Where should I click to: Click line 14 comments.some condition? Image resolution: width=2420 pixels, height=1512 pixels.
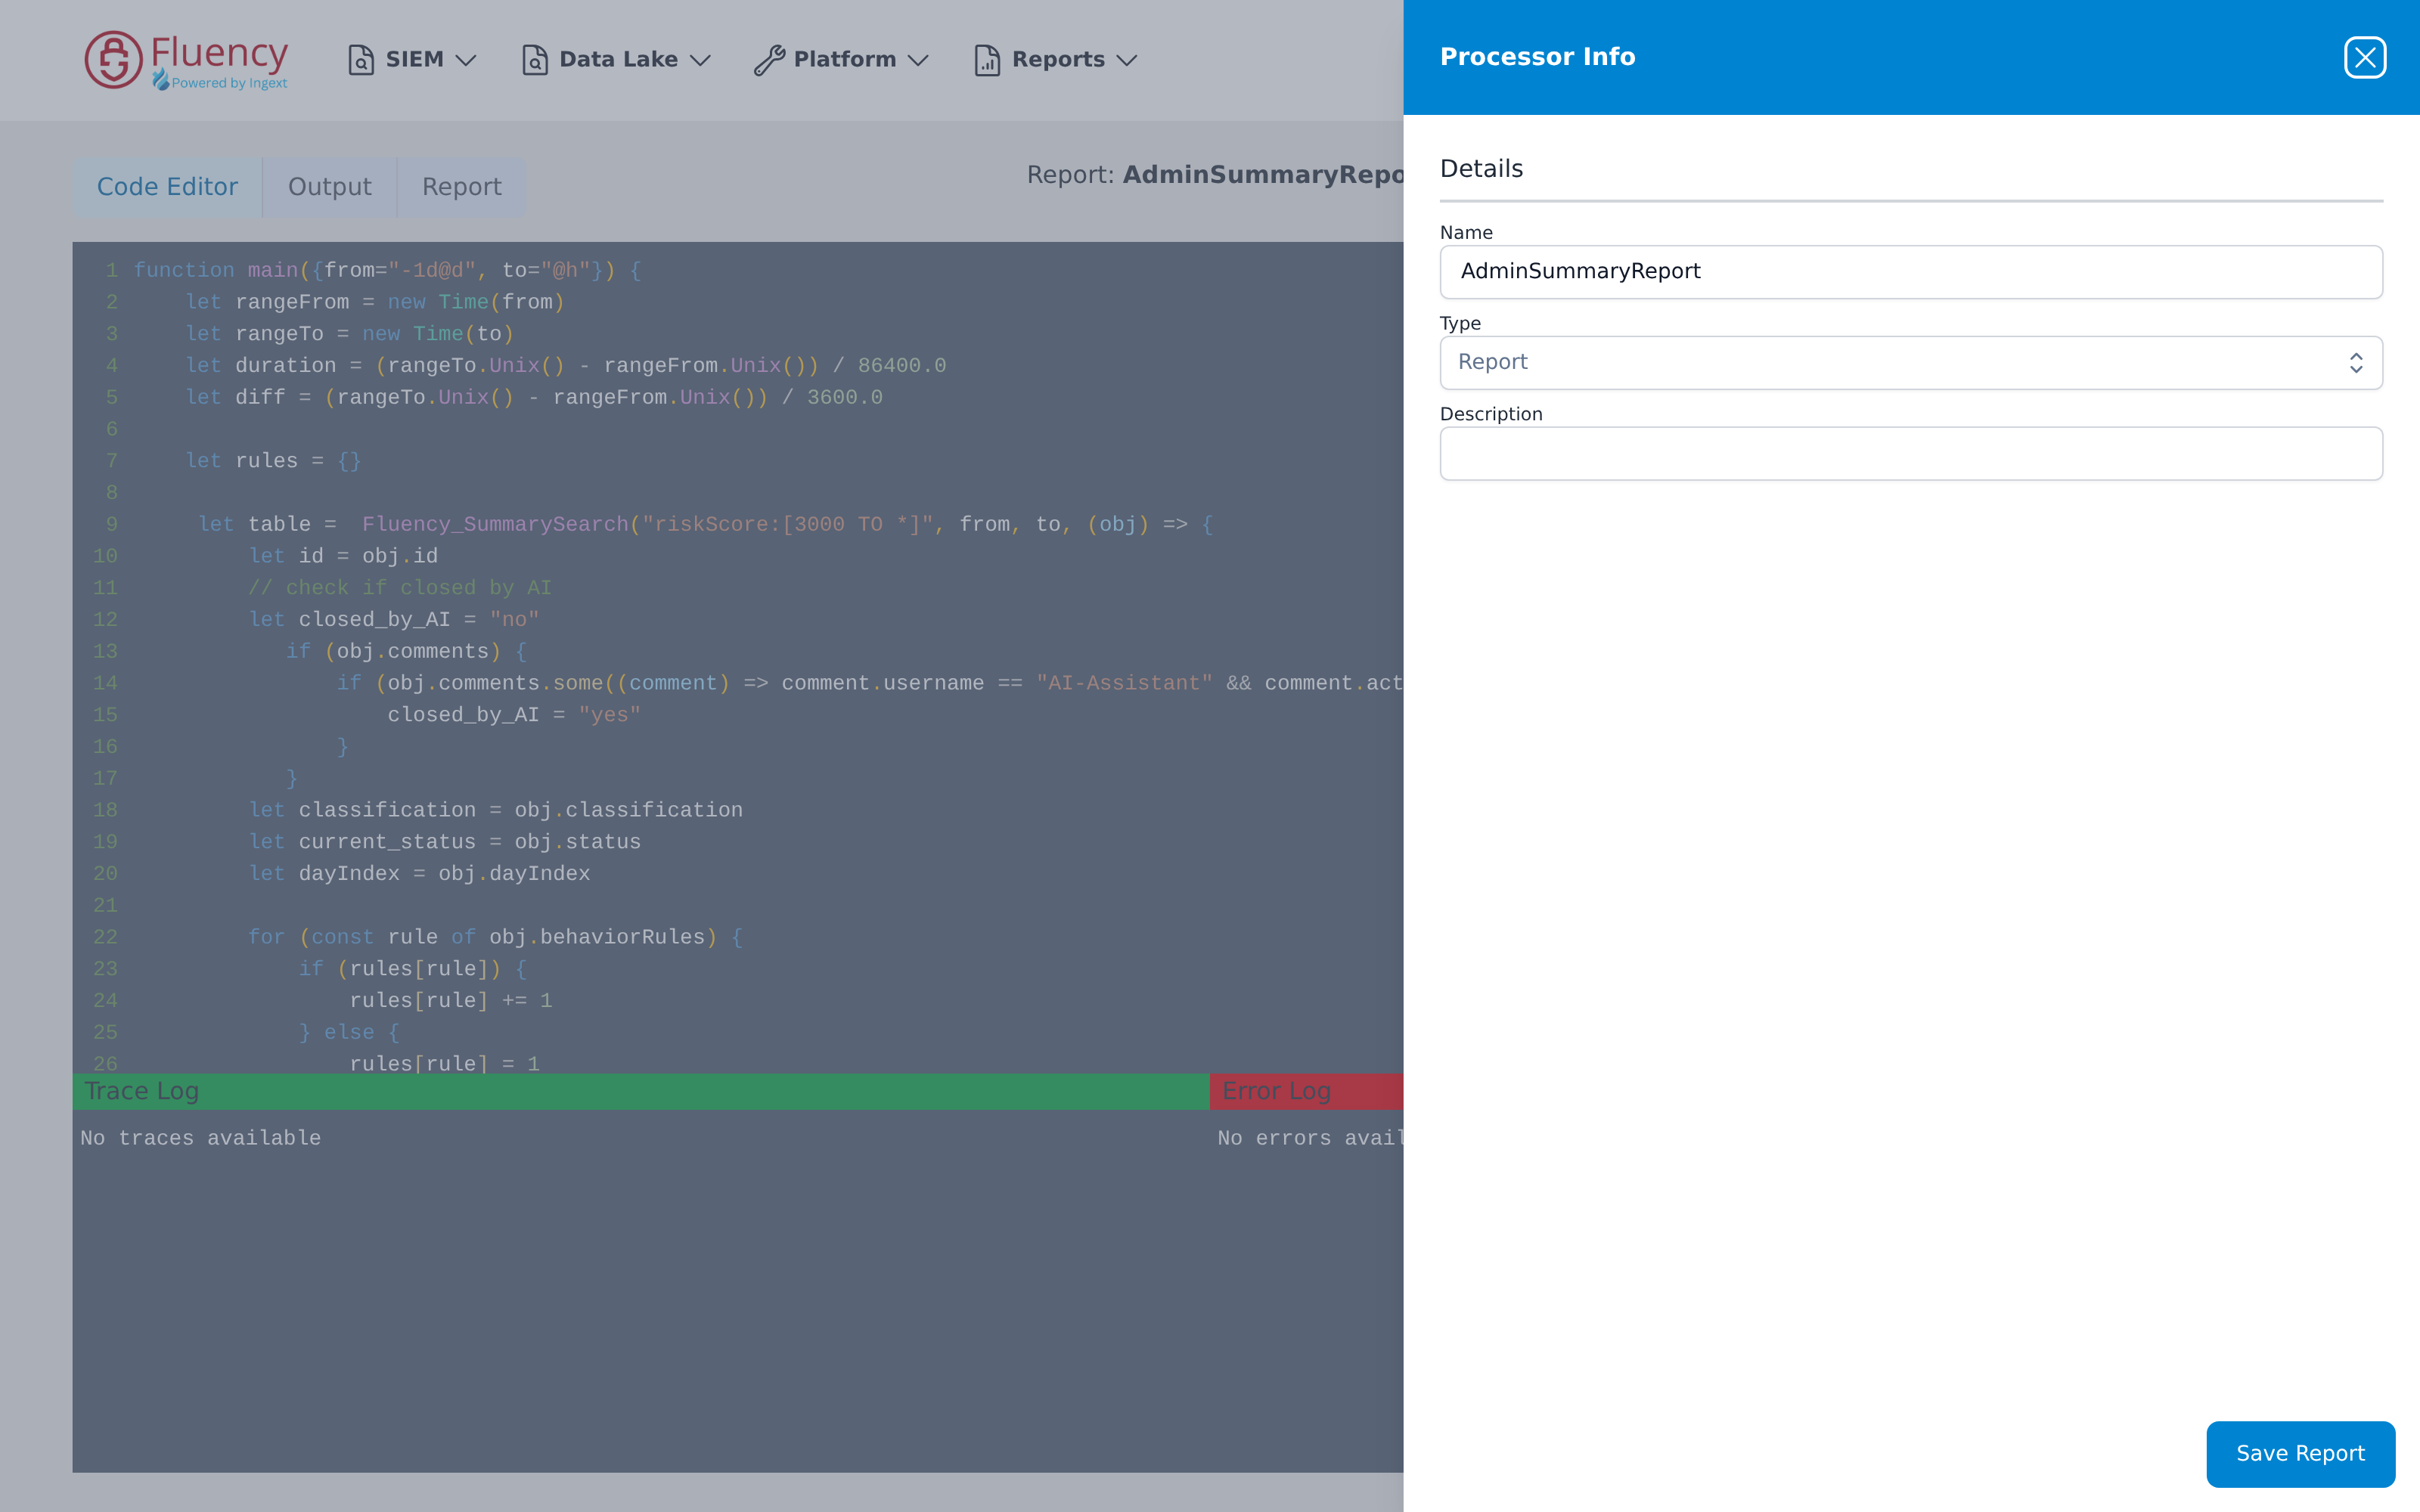tap(870, 683)
